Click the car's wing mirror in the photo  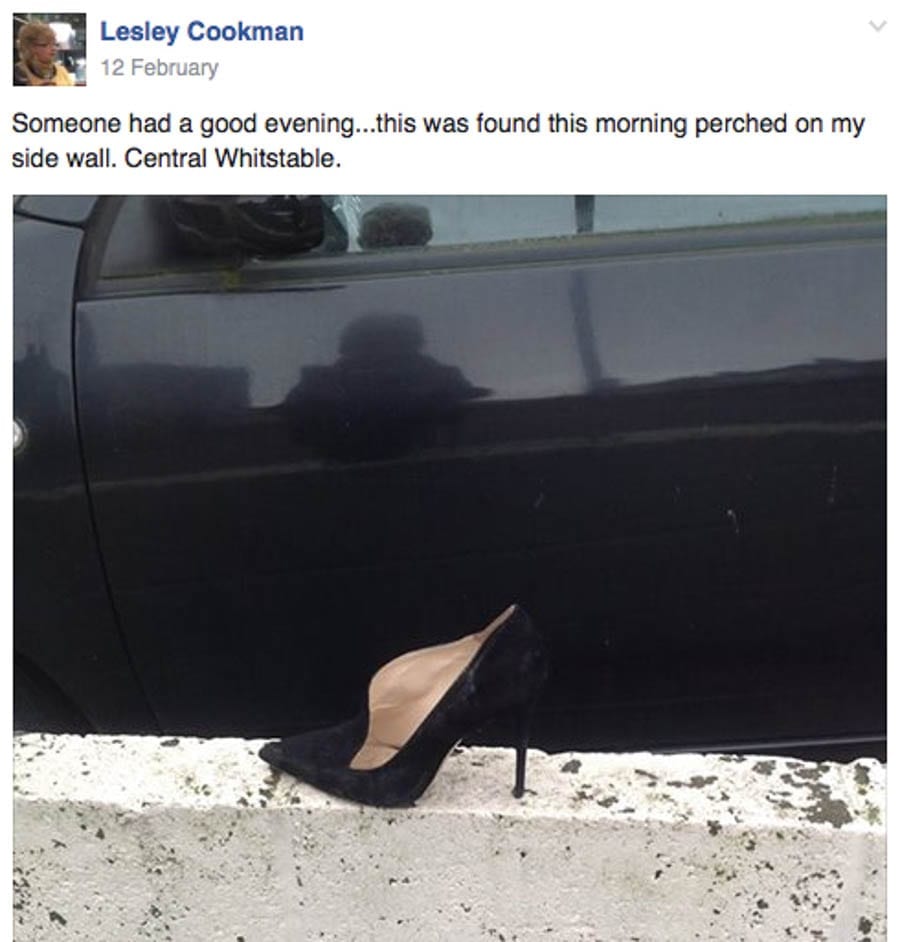click(x=246, y=227)
